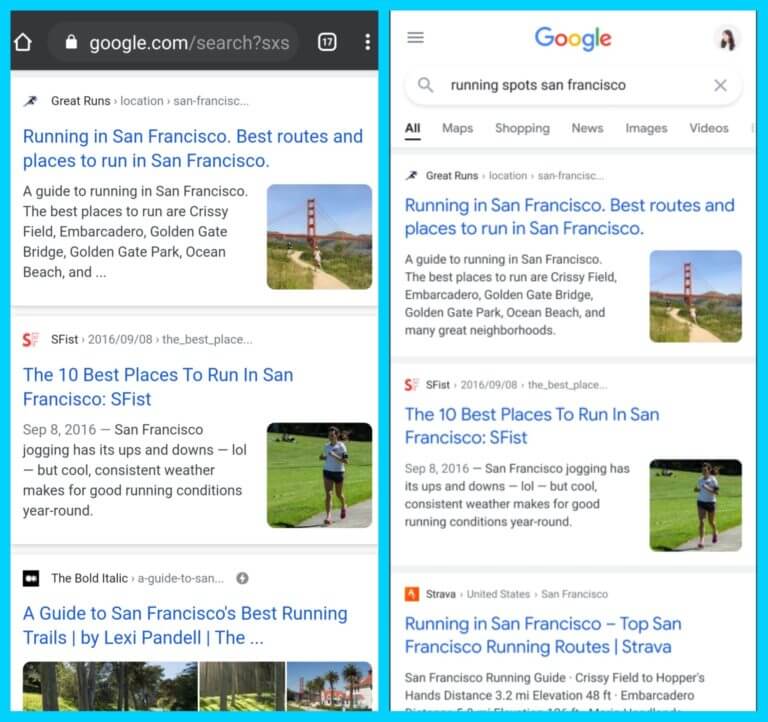Open Great Runs result link in right panel
The height and width of the screenshot is (722, 768).
click(x=569, y=217)
